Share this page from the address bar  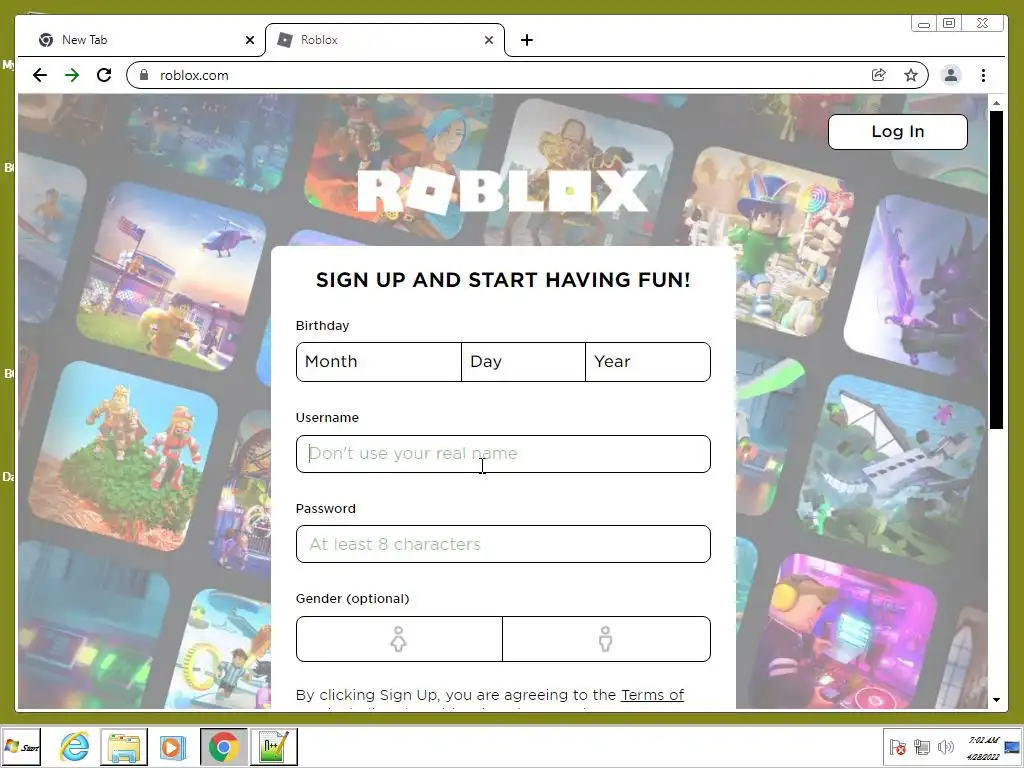point(878,75)
